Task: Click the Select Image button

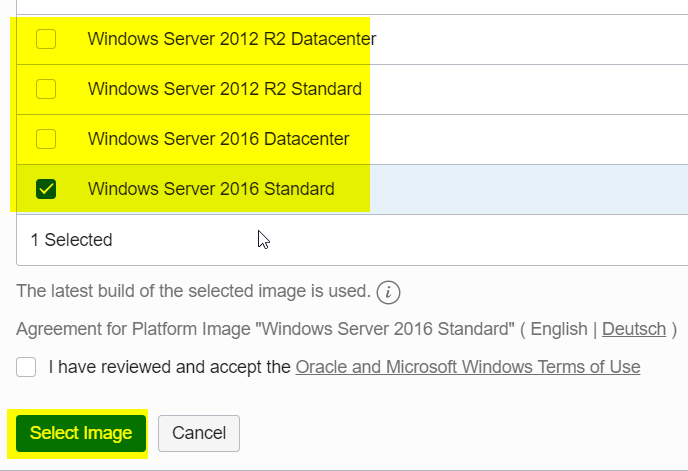Action: coord(81,433)
